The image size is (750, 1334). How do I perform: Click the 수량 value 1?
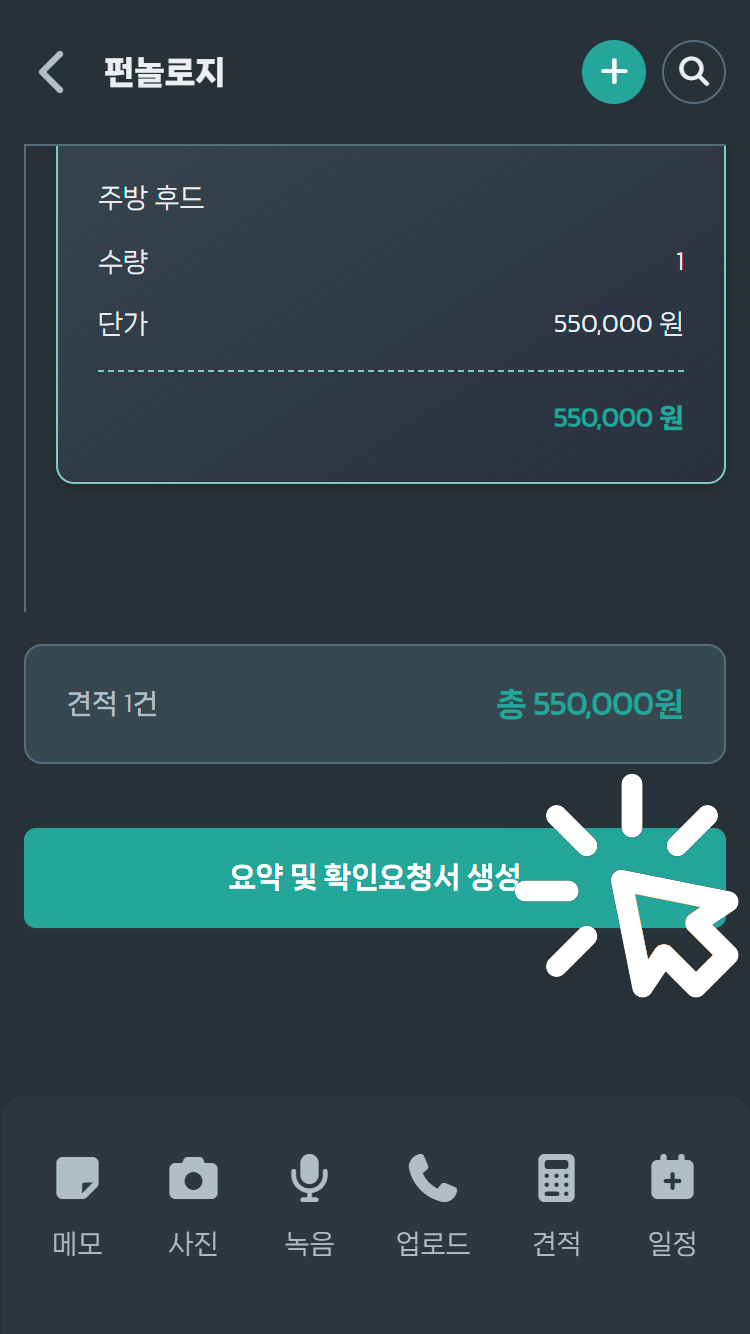point(680,263)
